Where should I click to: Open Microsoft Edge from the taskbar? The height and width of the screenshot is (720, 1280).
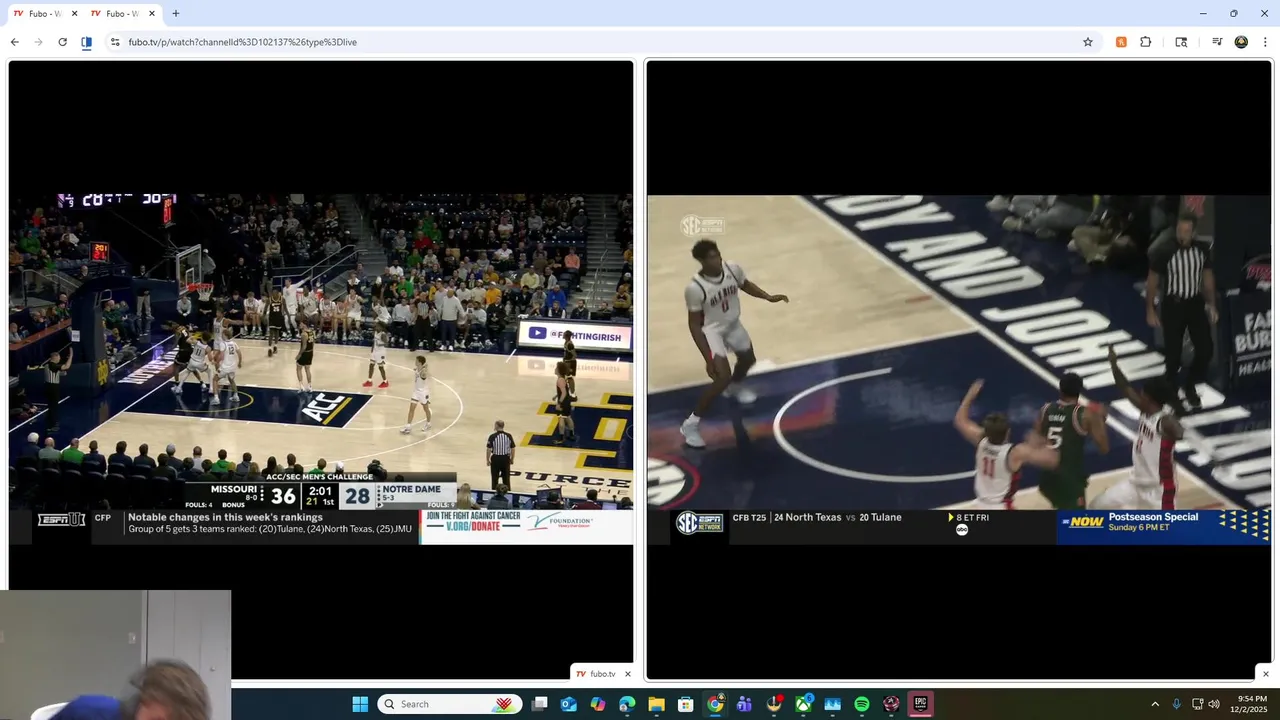[x=627, y=704]
